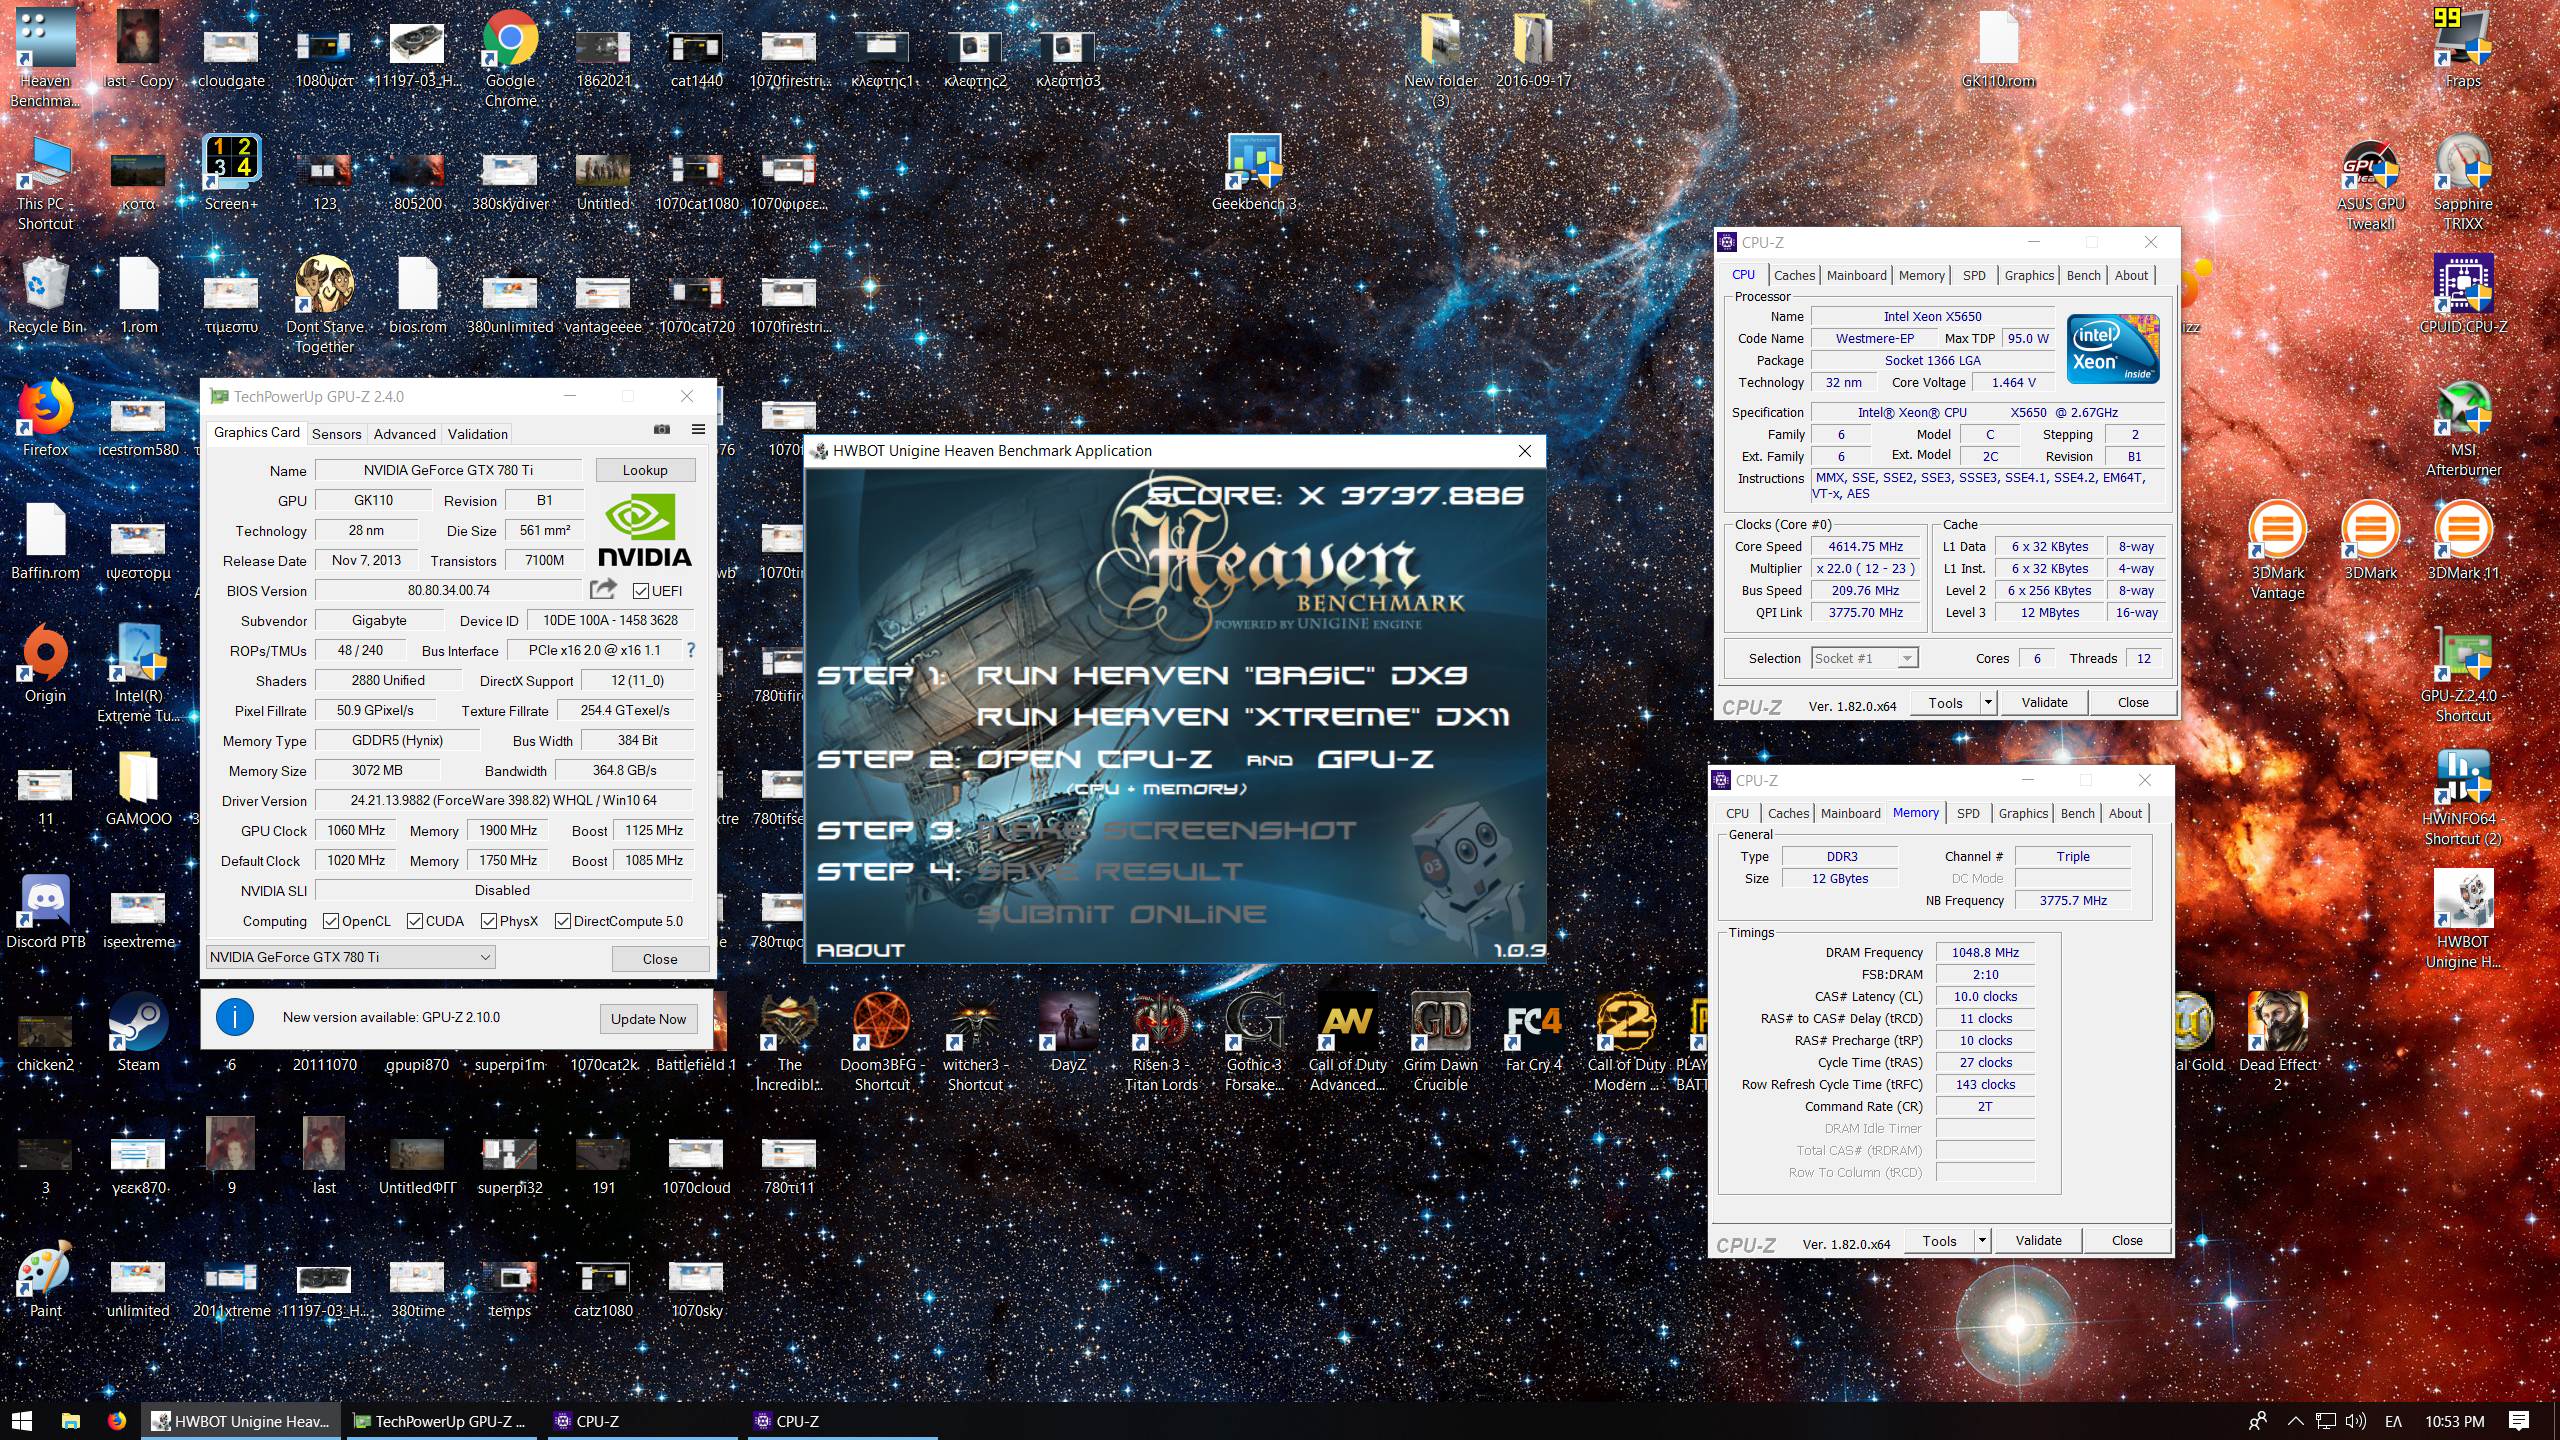
Task: Open SPD tab in the CPU-Z Memory window
Action: [1968, 813]
